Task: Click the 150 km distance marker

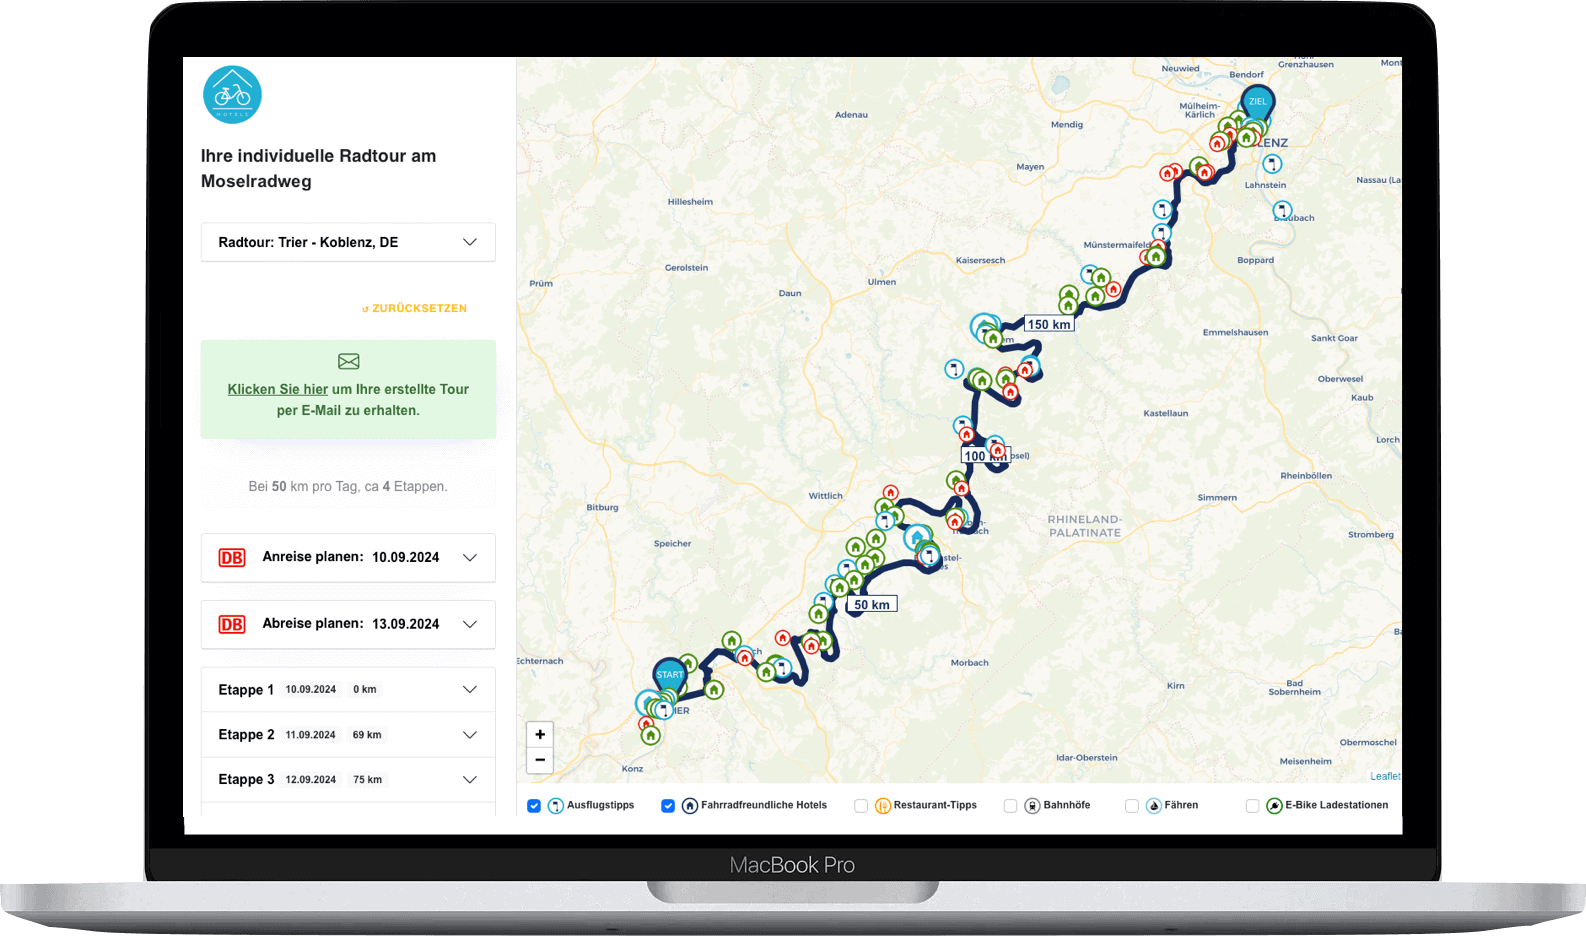Action: click(1049, 324)
